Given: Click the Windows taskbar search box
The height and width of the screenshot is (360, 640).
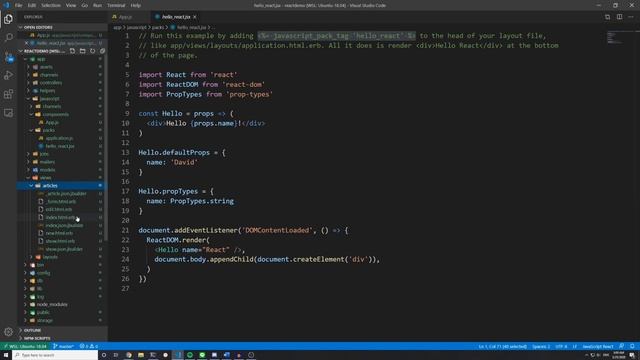Looking at the screenshot, I should (55, 355).
